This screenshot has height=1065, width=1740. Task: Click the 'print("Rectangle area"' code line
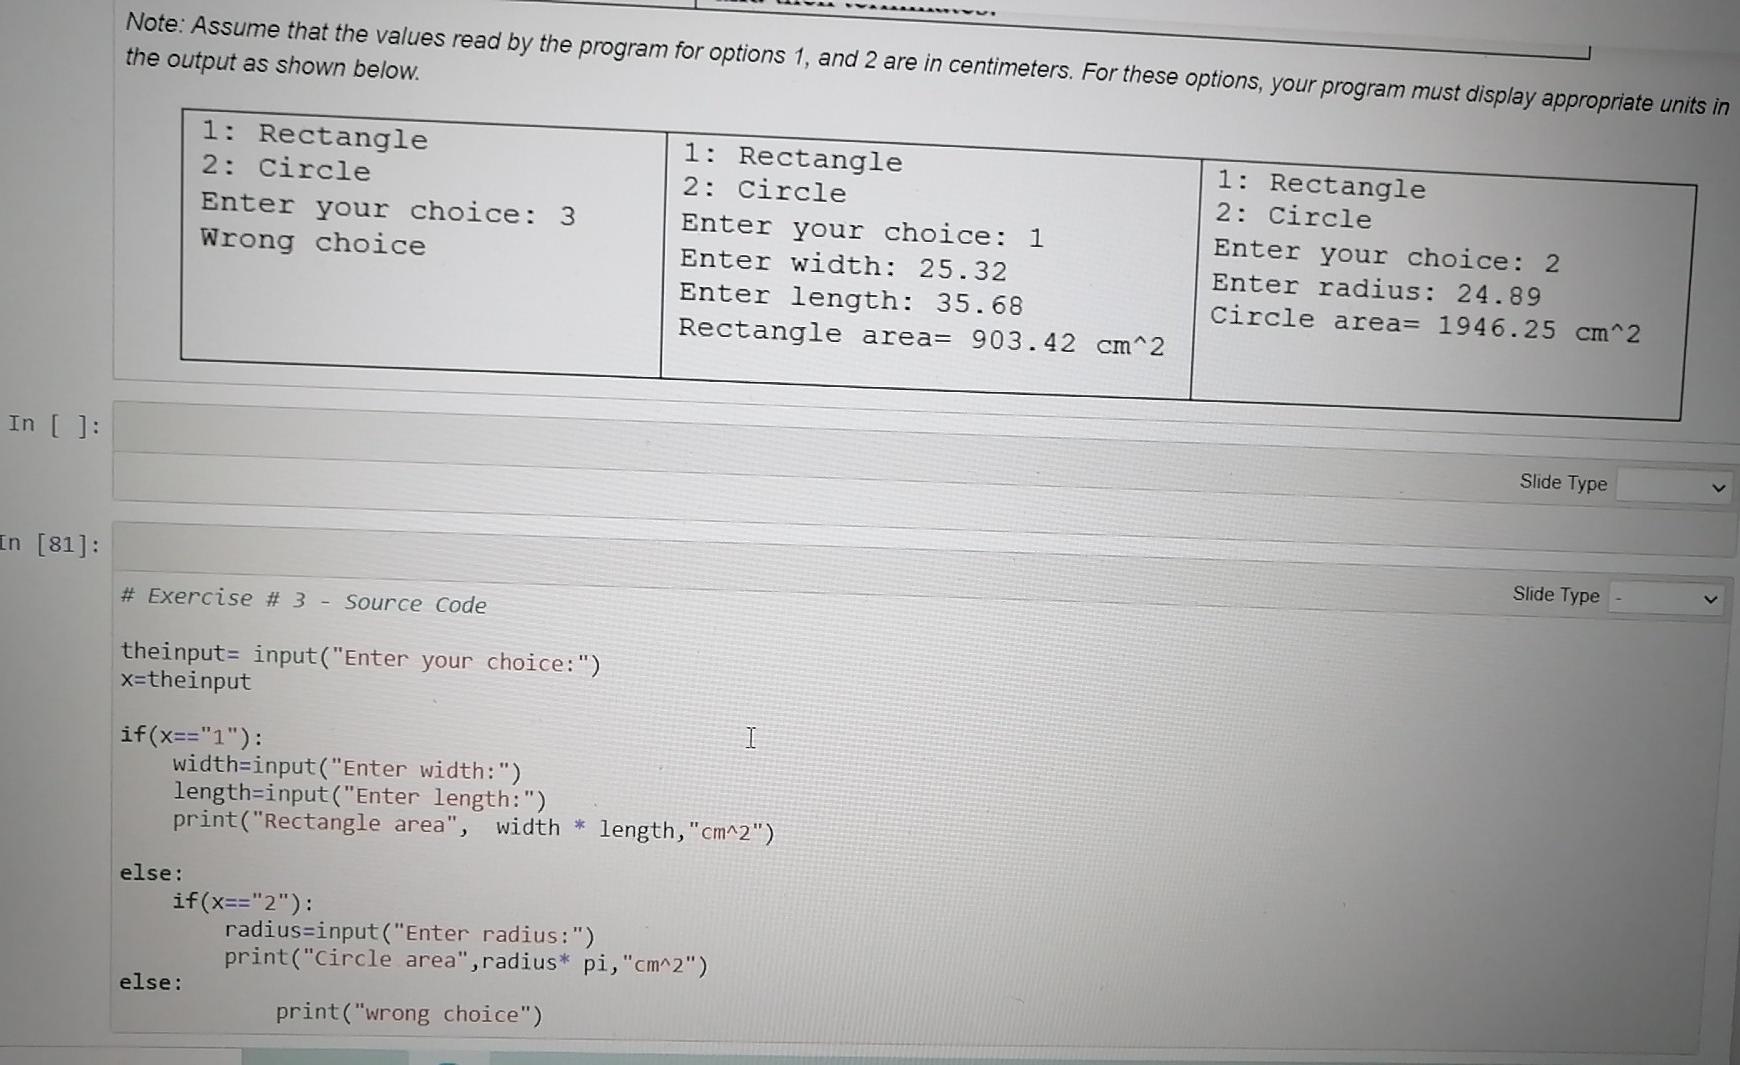point(473,826)
